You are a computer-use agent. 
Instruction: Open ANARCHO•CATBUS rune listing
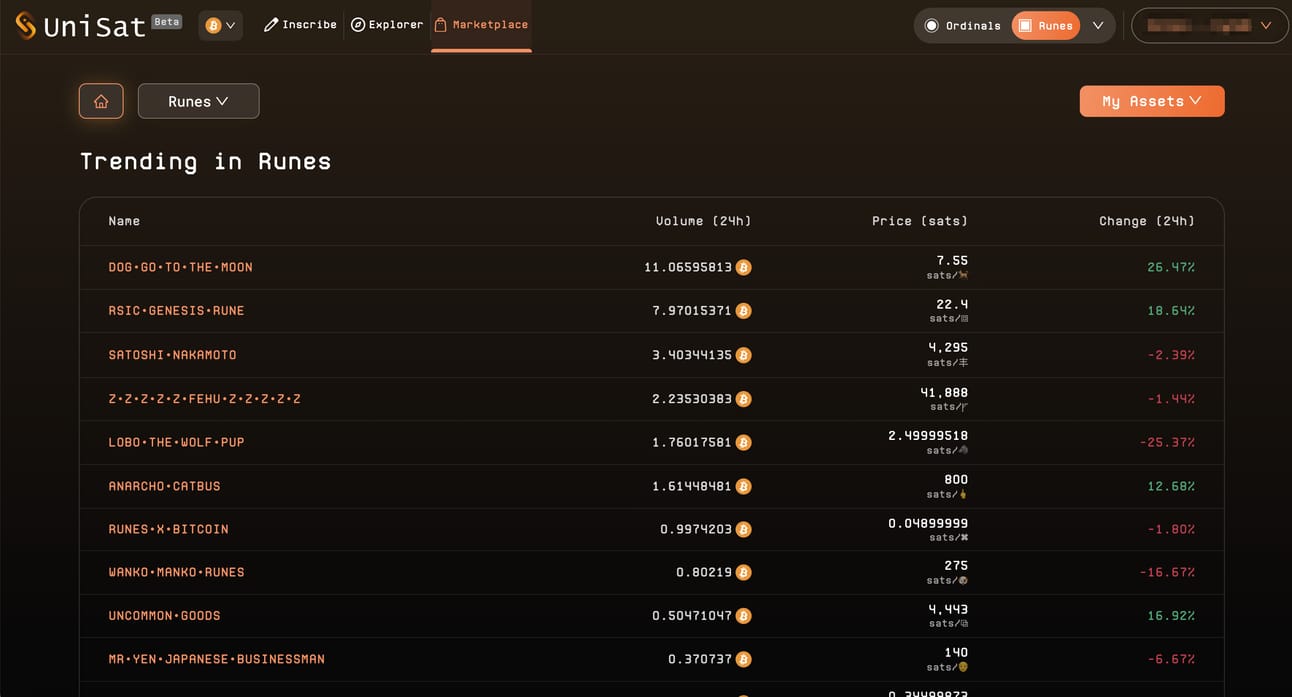pos(164,486)
